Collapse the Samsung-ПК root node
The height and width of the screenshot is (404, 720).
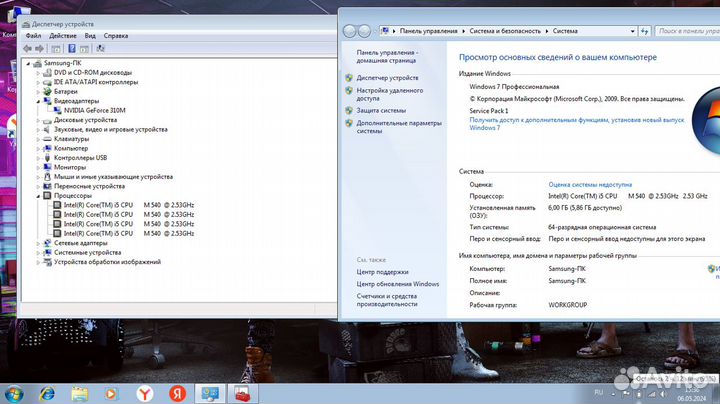28,63
